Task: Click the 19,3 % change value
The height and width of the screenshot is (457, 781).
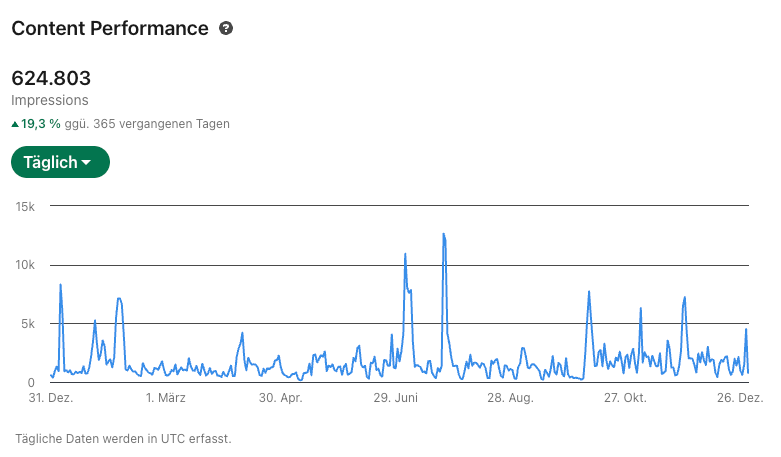Action: pos(41,125)
